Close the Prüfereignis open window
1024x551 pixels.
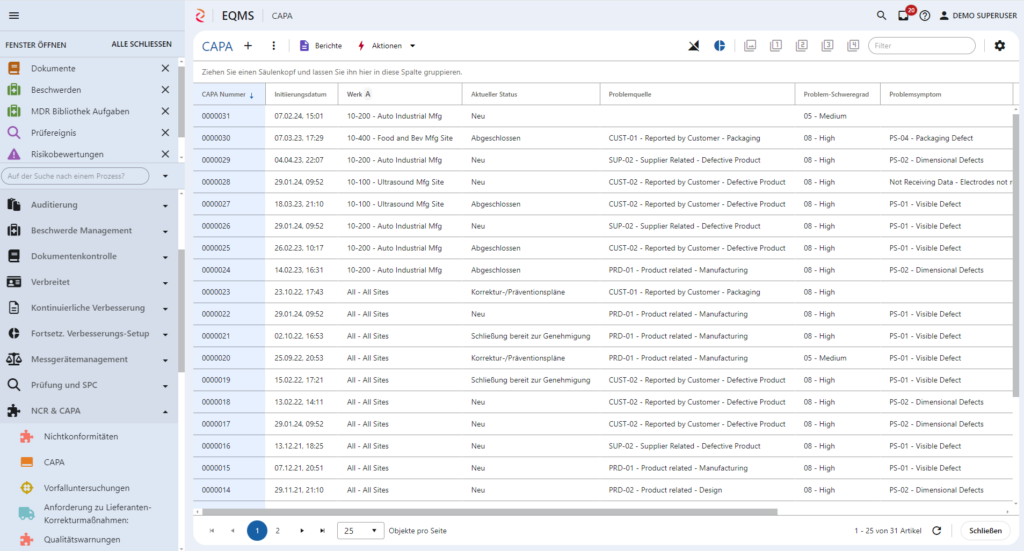[165, 133]
